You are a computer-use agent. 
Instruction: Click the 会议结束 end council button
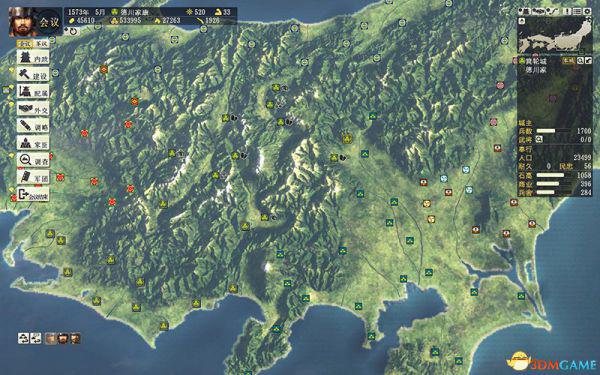point(33,194)
